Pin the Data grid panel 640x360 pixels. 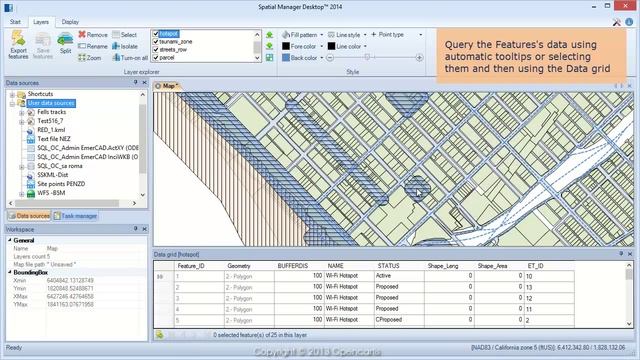[x=621, y=254]
